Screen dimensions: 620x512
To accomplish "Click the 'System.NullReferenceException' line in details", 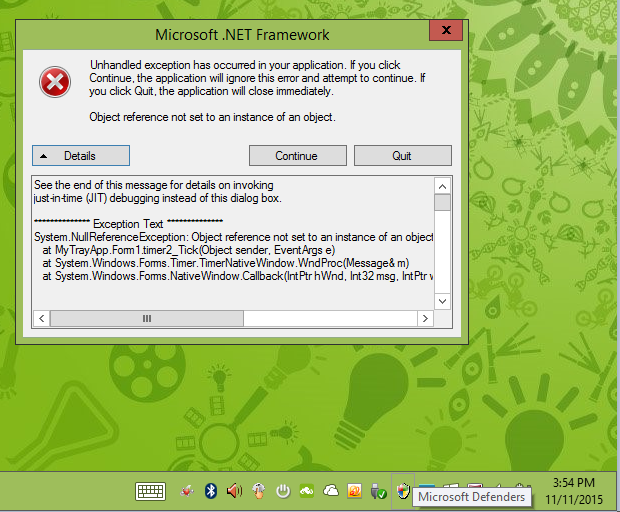I will (233, 237).
